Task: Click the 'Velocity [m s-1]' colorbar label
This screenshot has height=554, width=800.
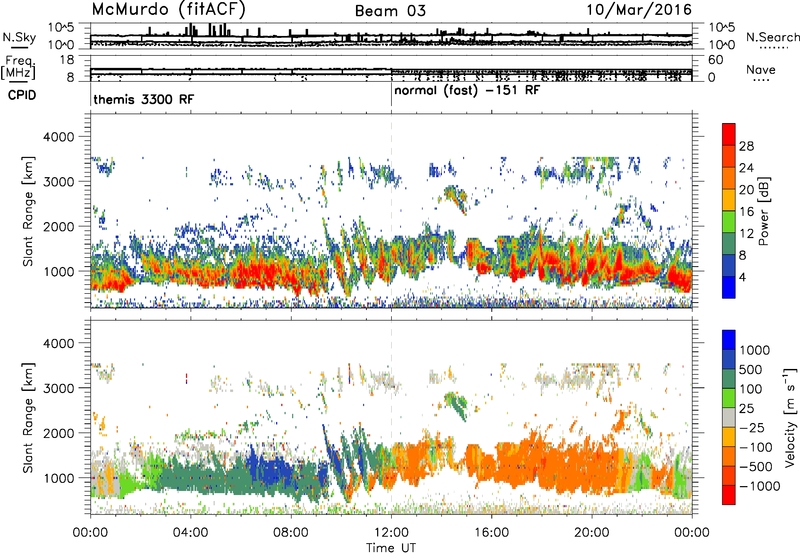Action: [x=790, y=417]
